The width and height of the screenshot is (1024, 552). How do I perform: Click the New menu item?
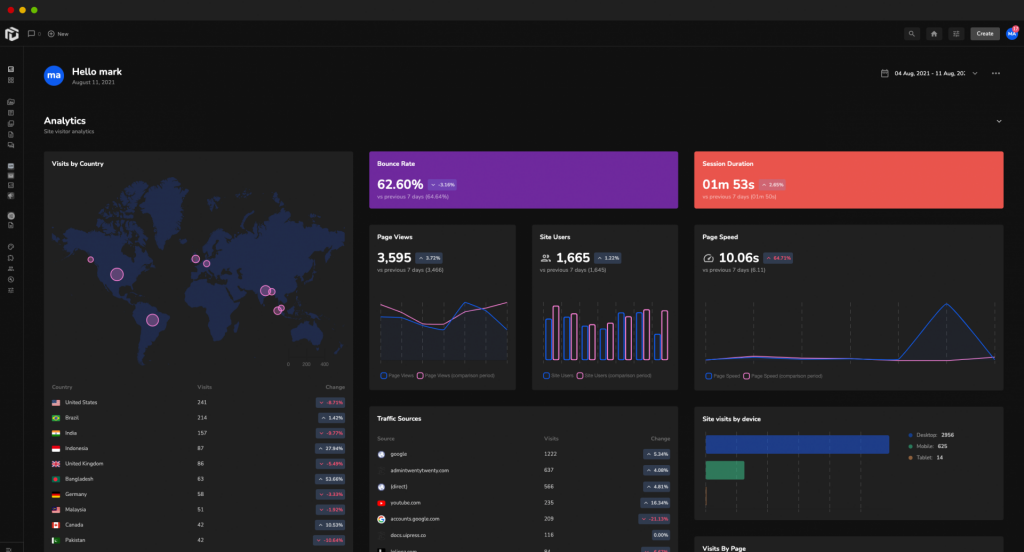pos(58,34)
